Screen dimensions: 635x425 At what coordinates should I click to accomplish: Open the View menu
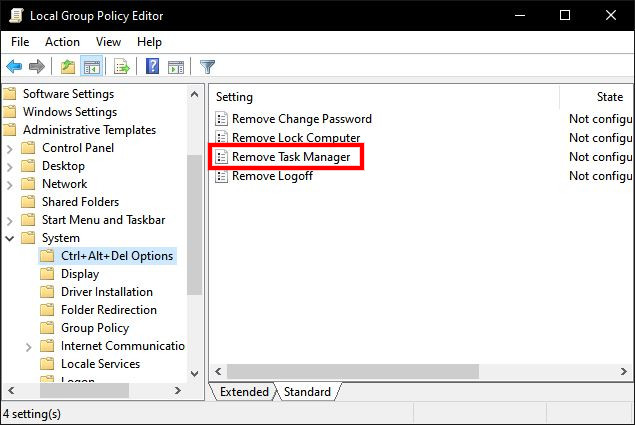click(x=109, y=42)
